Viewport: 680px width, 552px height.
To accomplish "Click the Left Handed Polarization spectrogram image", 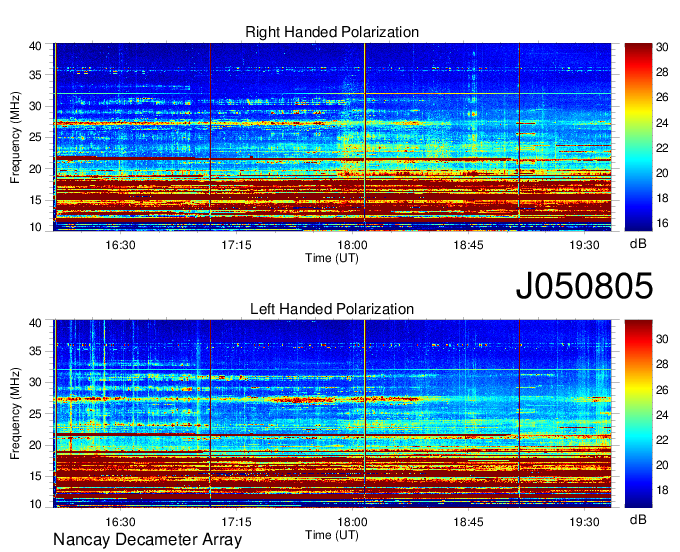I will (x=333, y=414).
